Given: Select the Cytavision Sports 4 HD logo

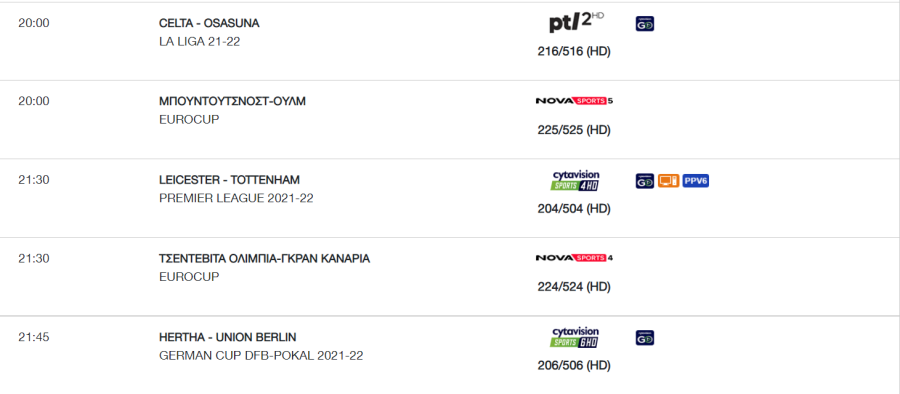Looking at the screenshot, I should pos(576,180).
